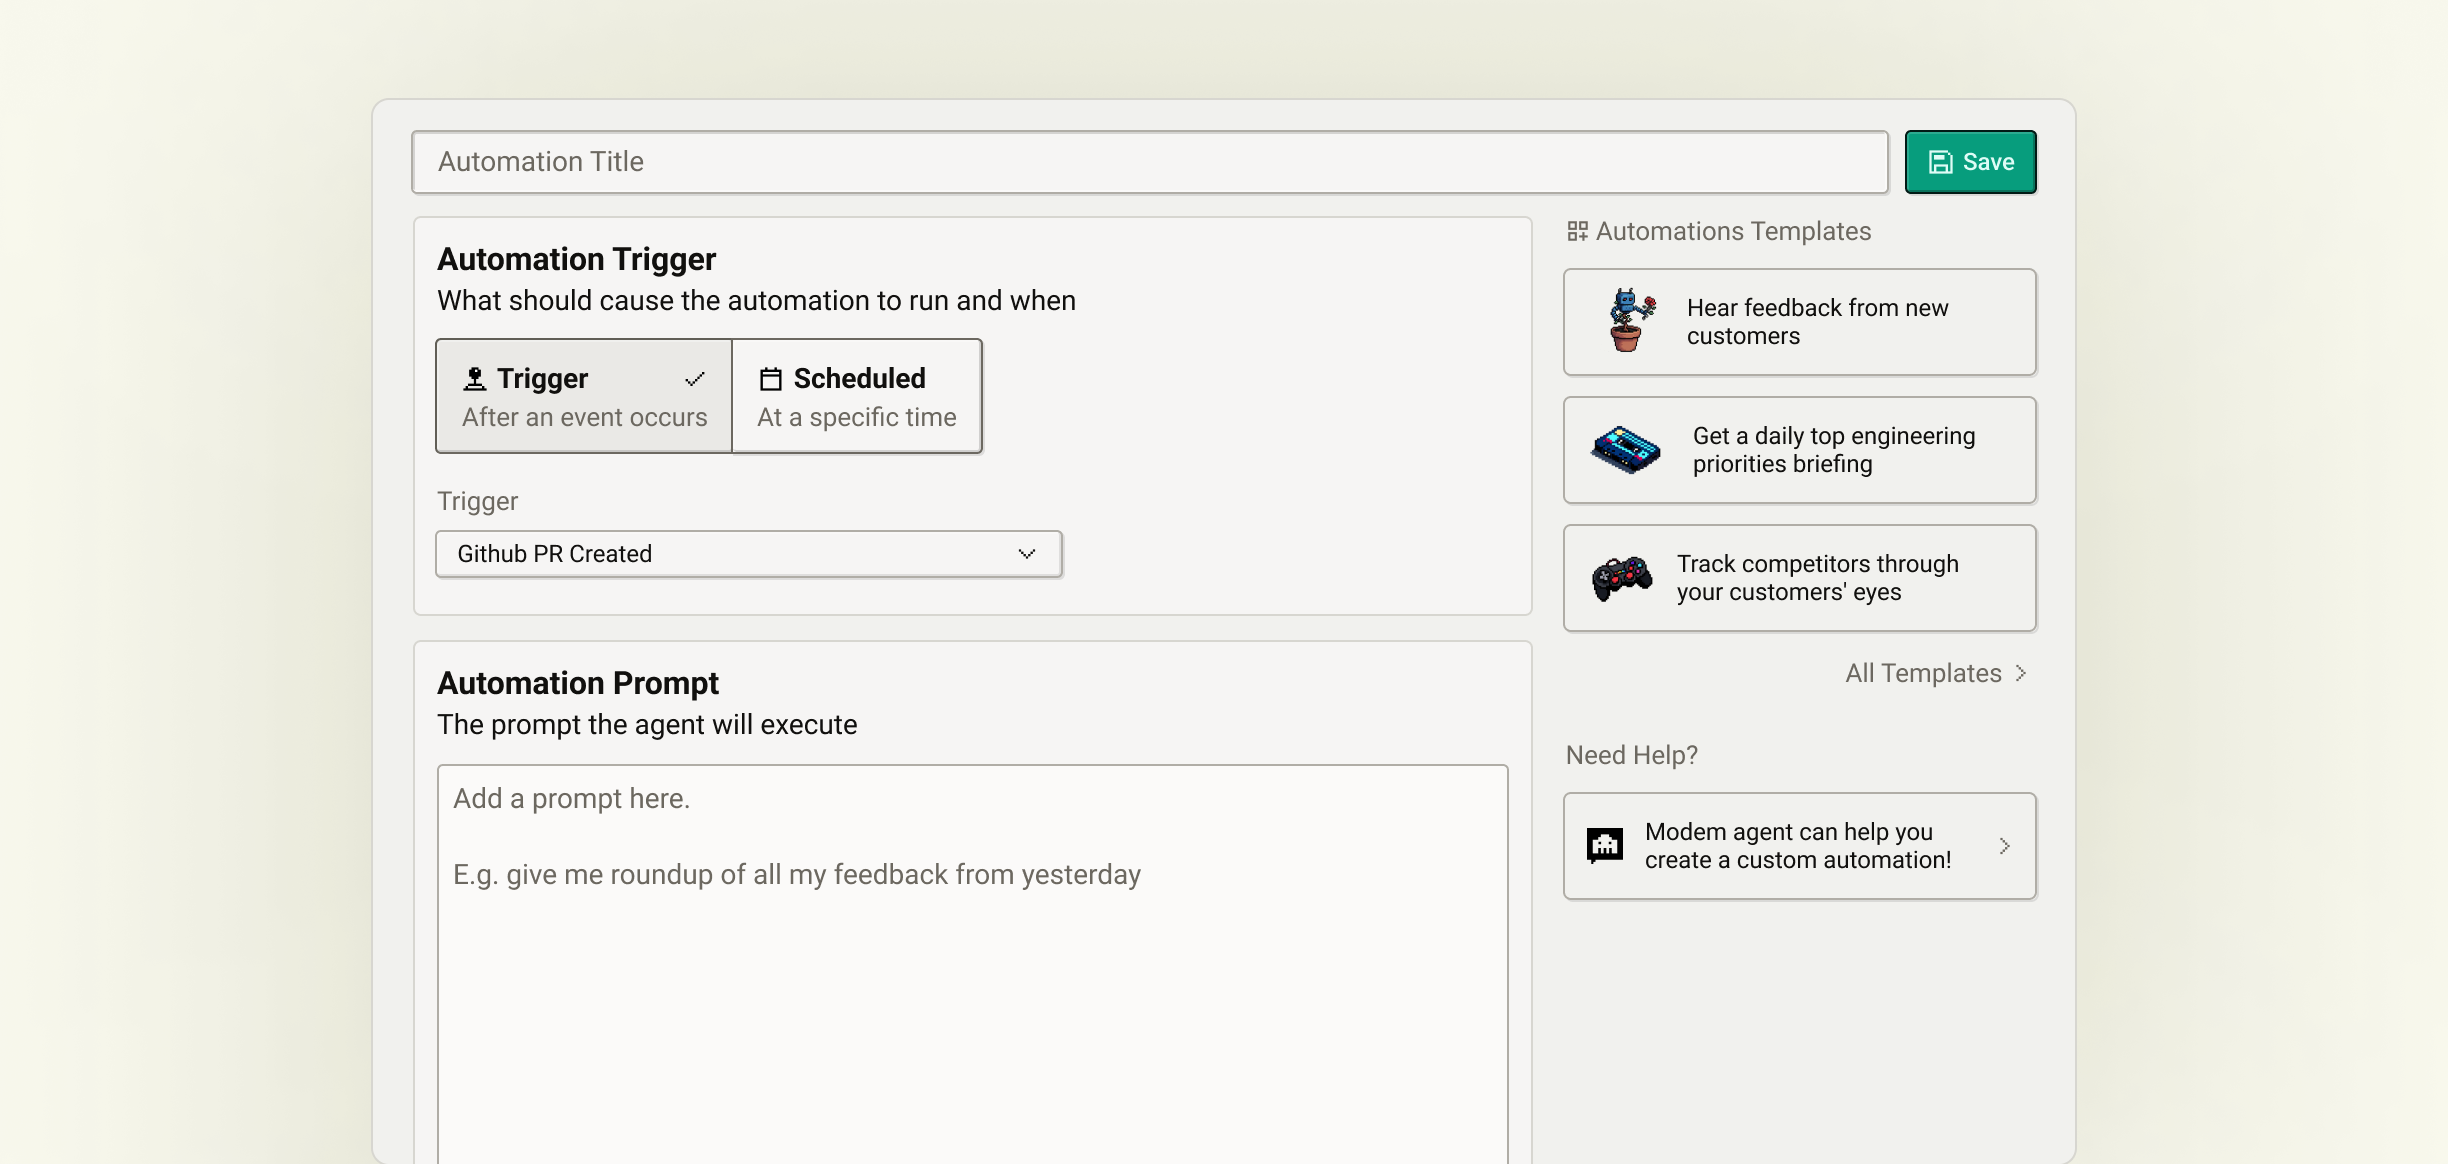Screen dimensions: 2448x1164
Task: Open Modem agent custom automation help
Action: [1800, 846]
